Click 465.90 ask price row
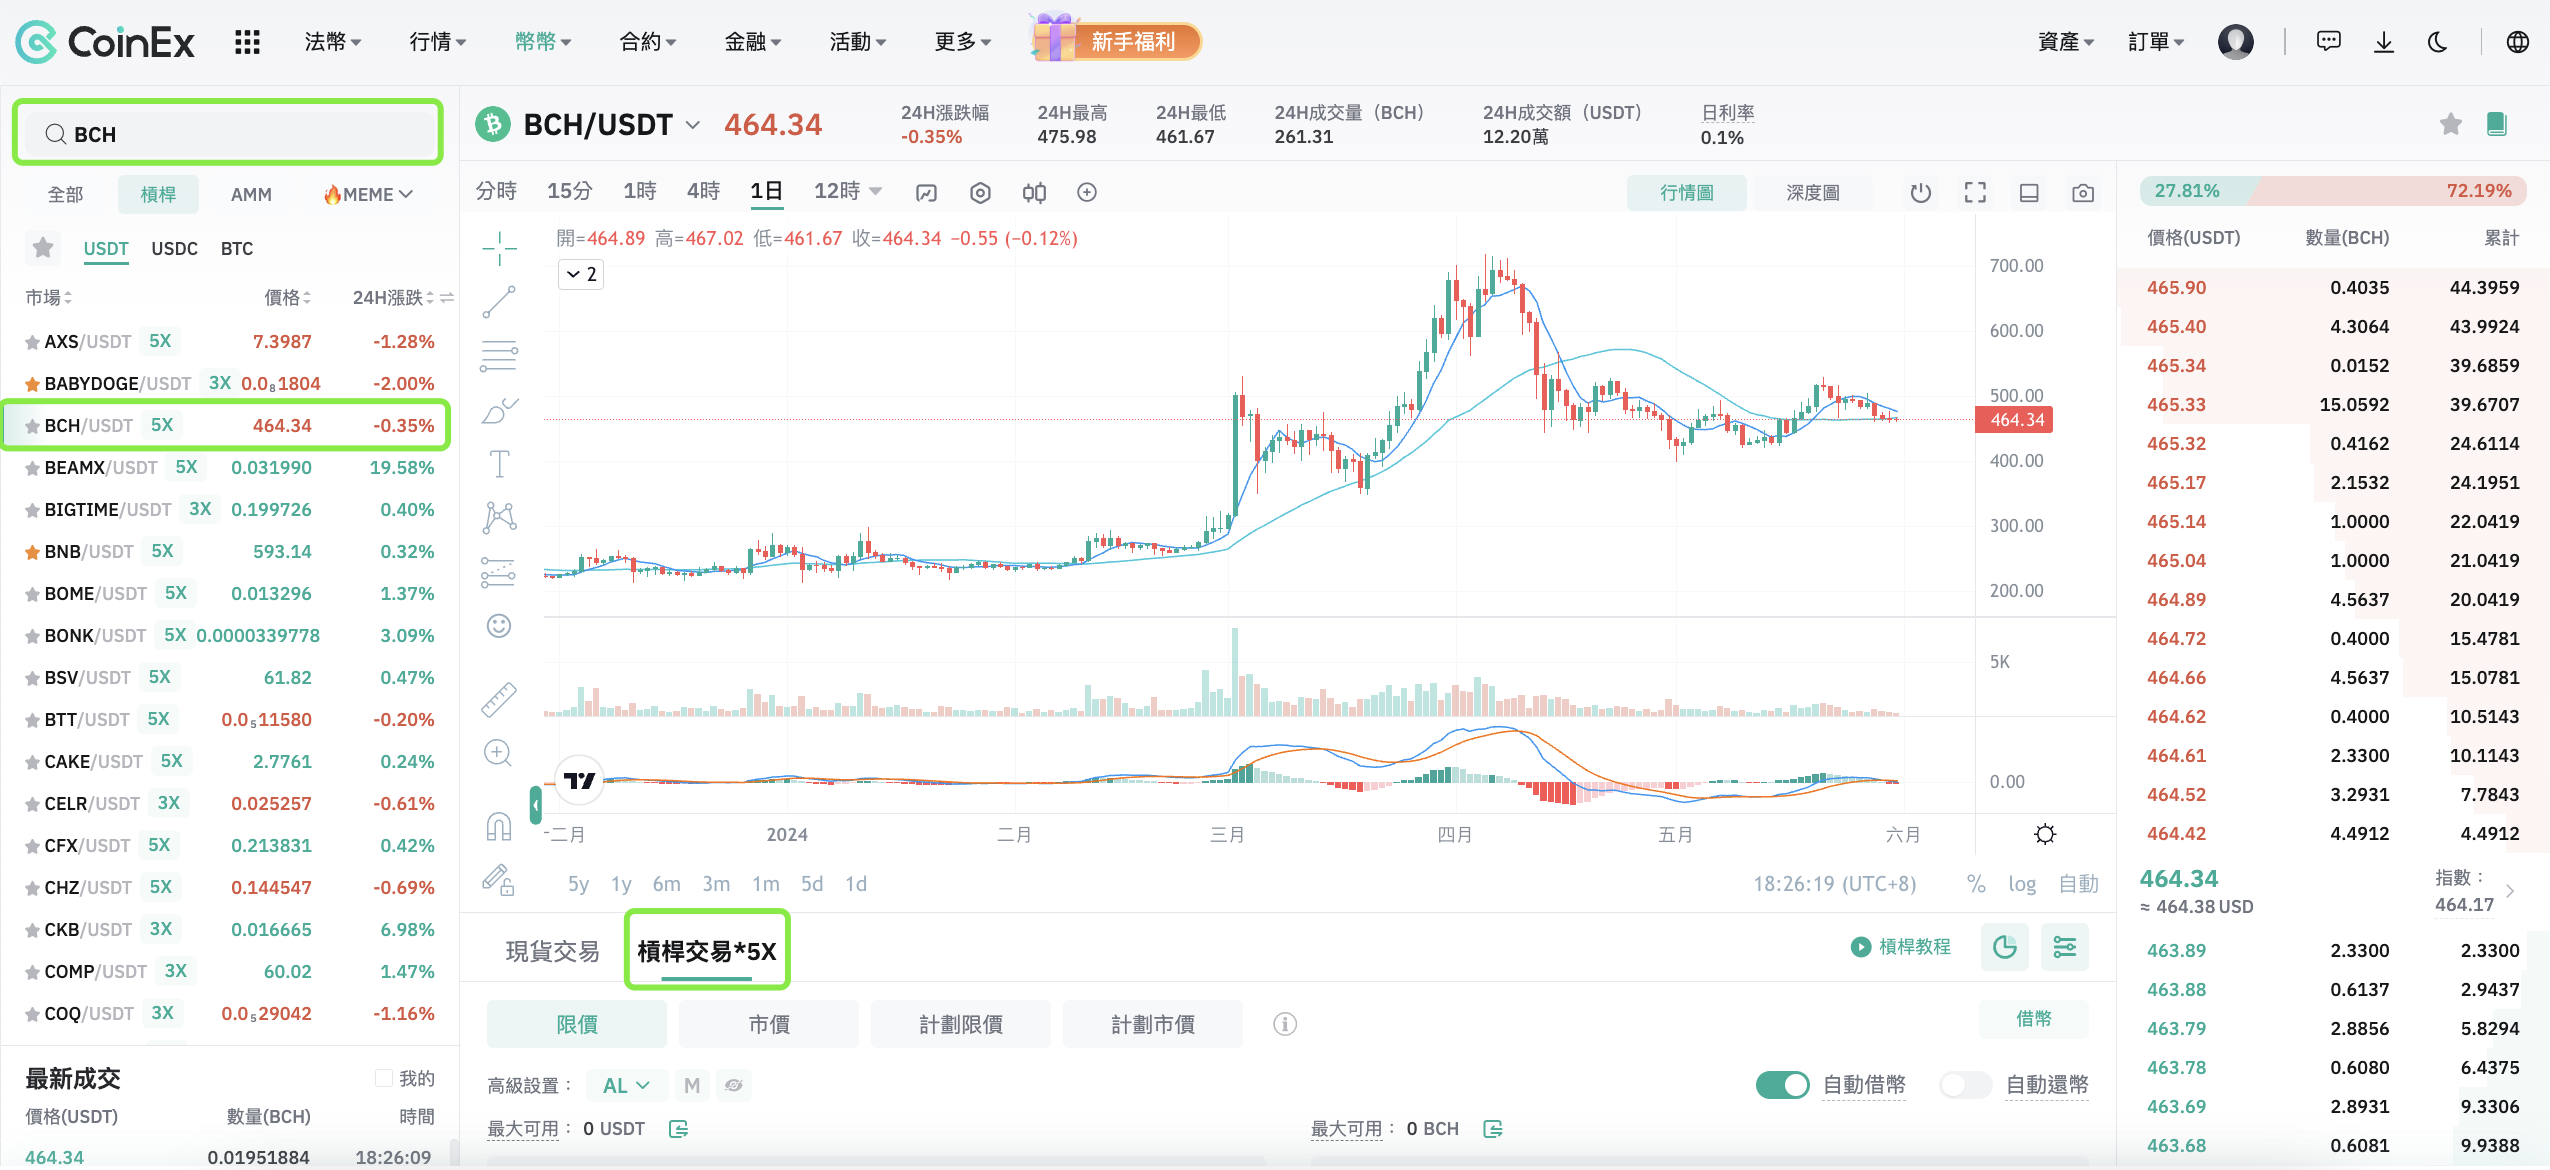Image resolution: width=2550 pixels, height=1170 pixels. tap(2333, 287)
